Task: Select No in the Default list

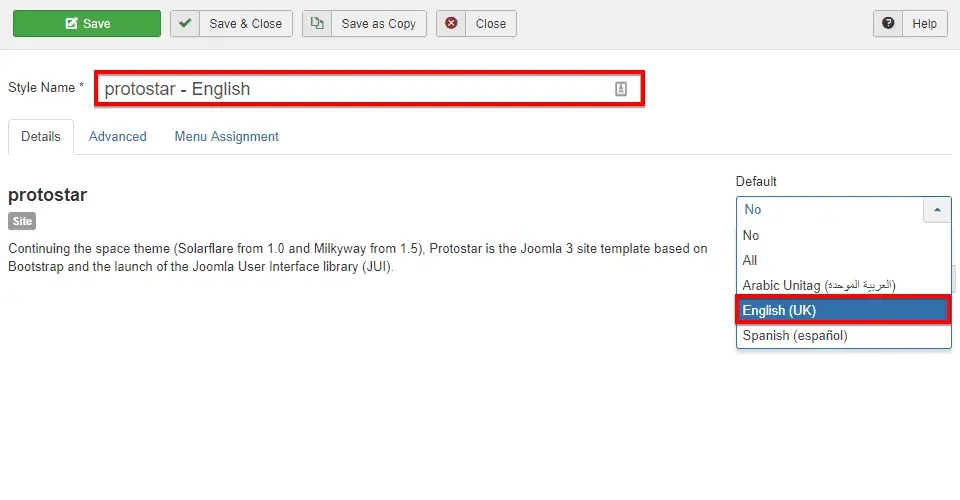Action: [844, 235]
